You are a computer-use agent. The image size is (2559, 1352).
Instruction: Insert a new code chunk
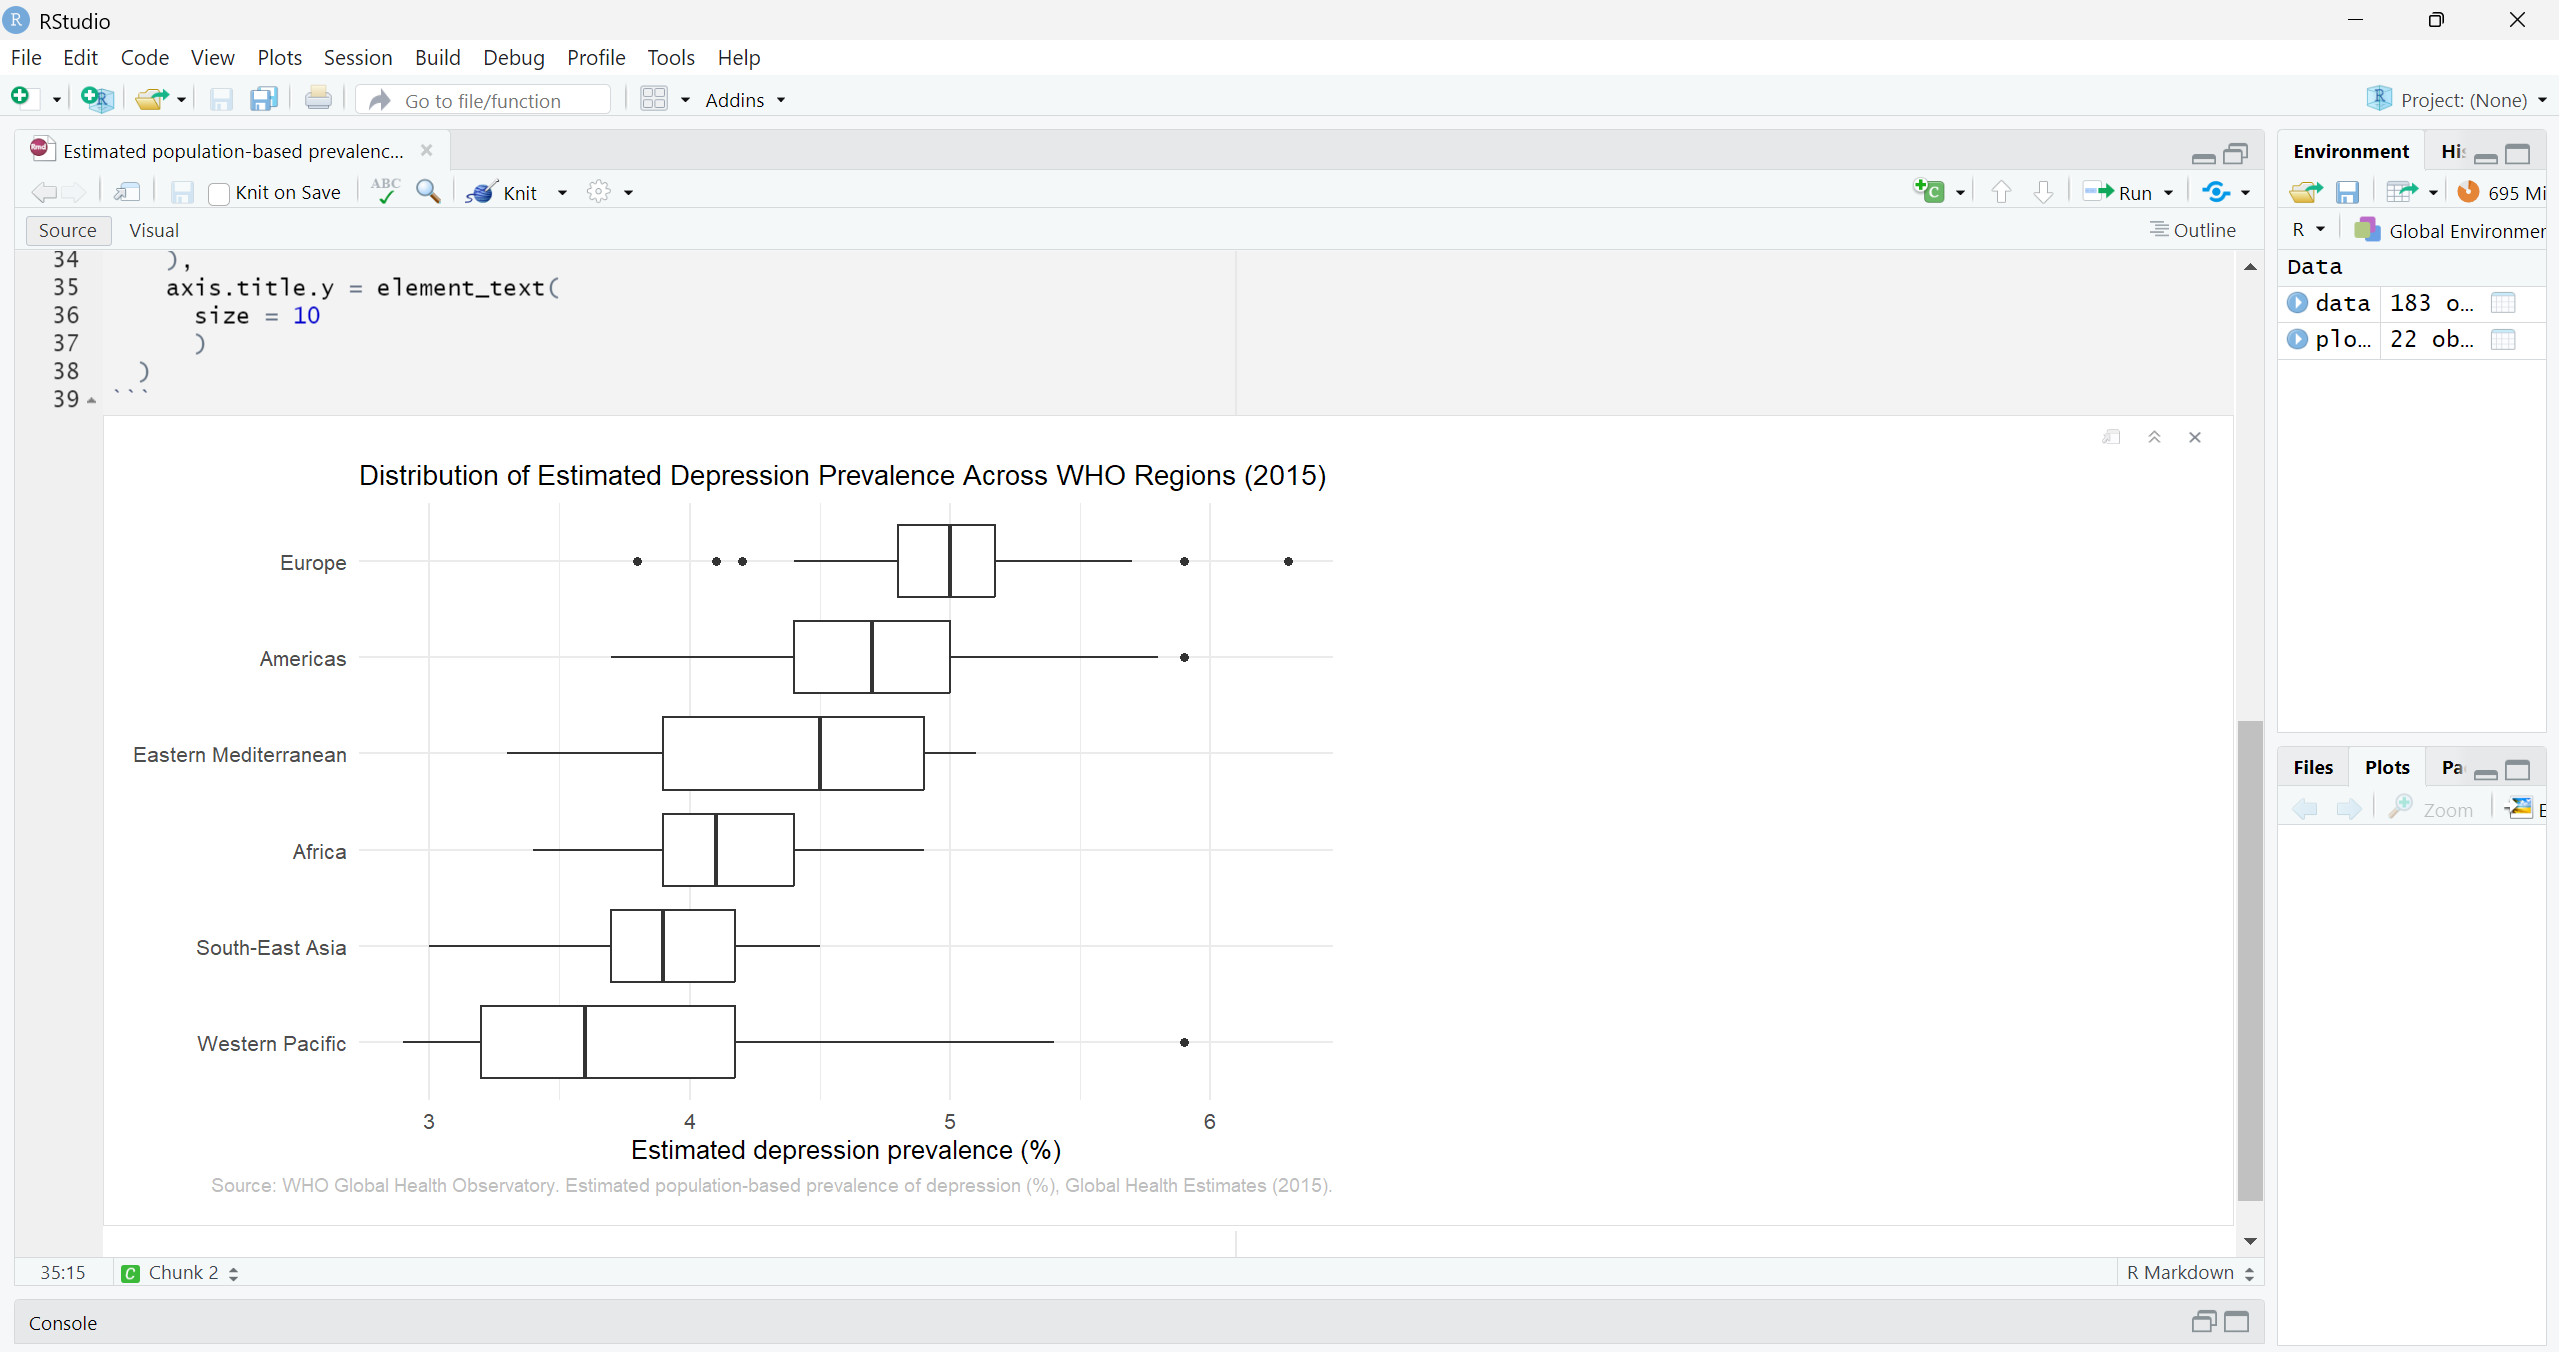(x=1929, y=191)
